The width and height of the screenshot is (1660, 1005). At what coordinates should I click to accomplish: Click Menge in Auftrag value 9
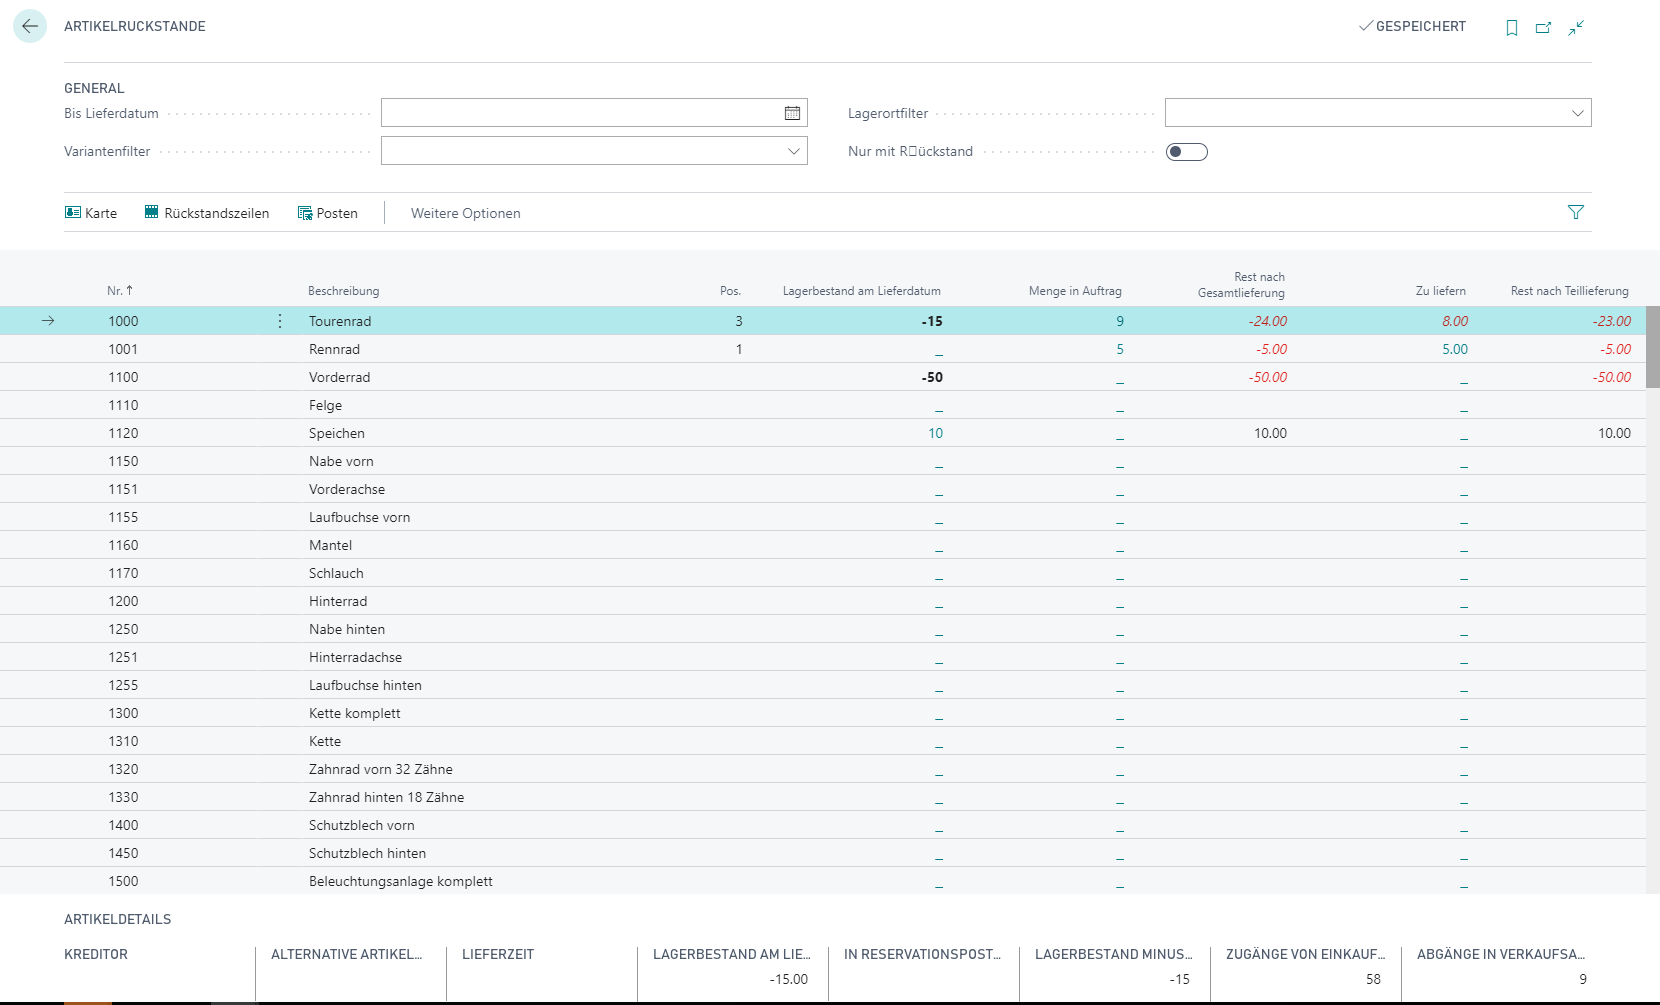tap(1120, 321)
